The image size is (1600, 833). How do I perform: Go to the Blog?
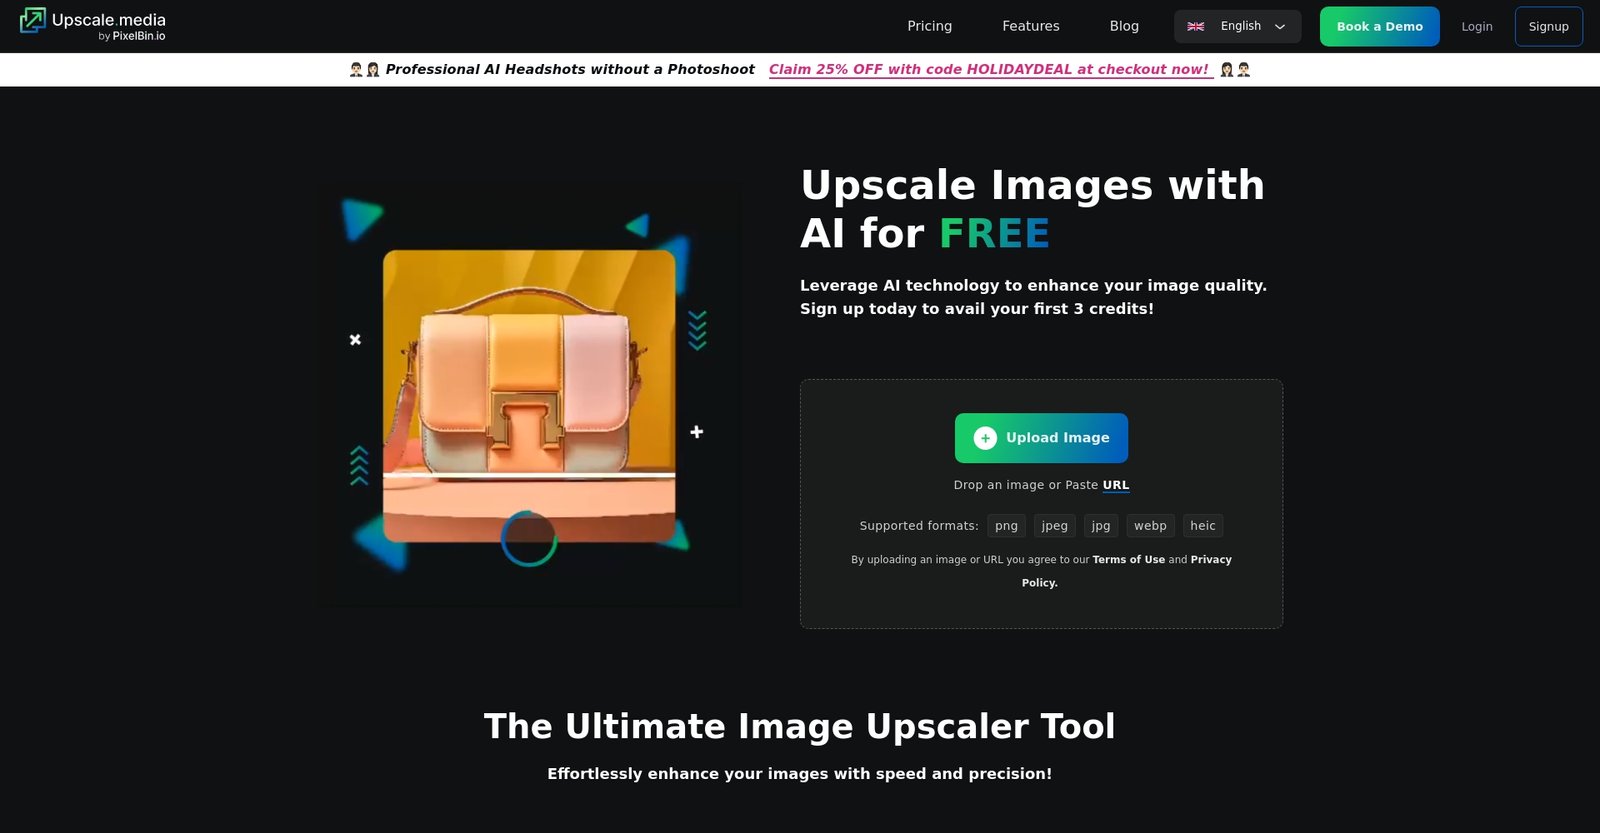click(x=1124, y=26)
